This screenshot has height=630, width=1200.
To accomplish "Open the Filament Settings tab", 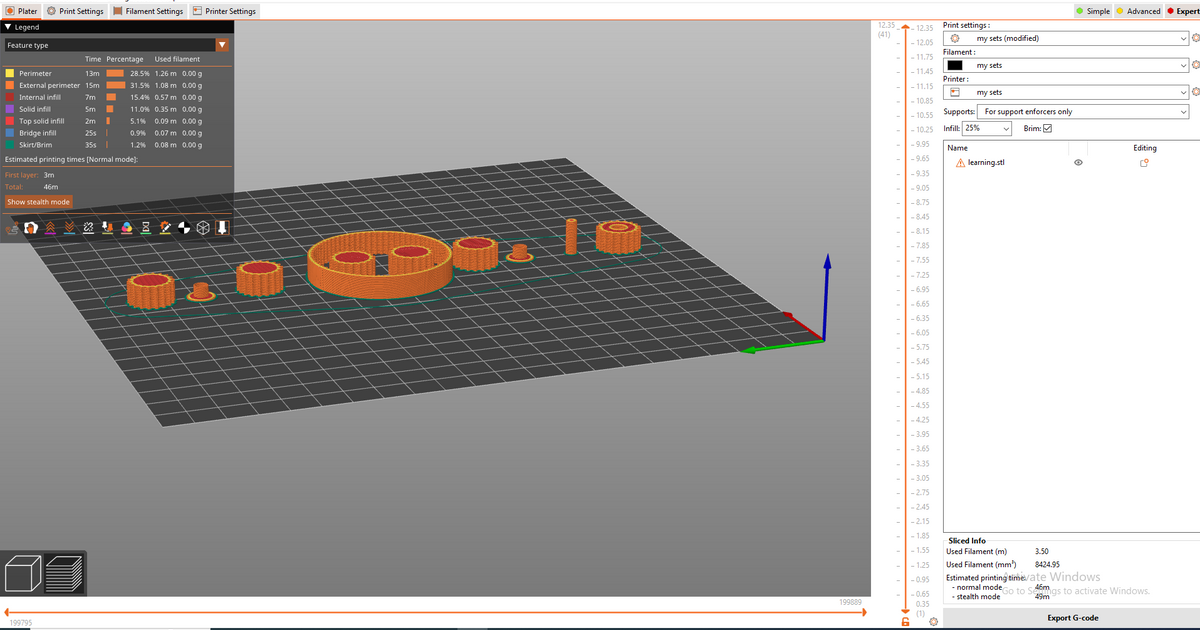I will tap(148, 11).
